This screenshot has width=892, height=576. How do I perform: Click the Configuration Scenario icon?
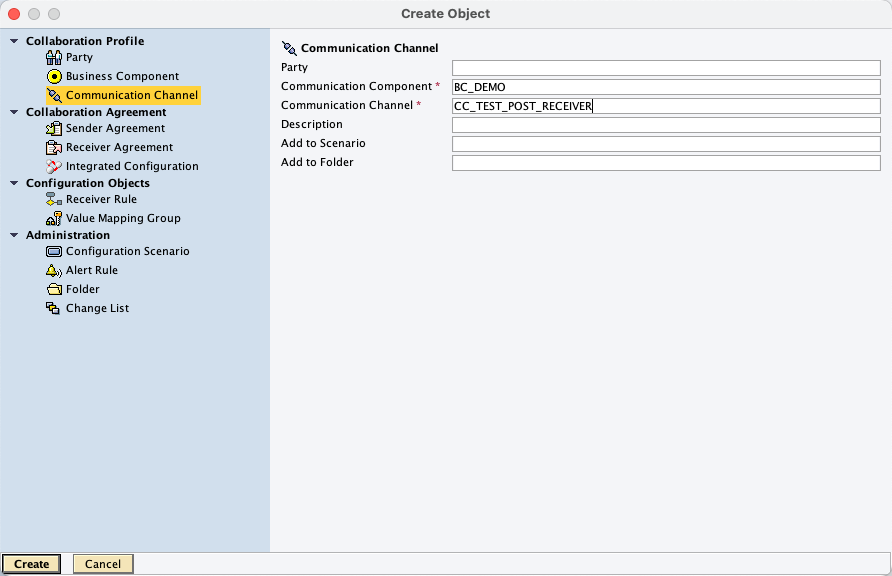[54, 251]
